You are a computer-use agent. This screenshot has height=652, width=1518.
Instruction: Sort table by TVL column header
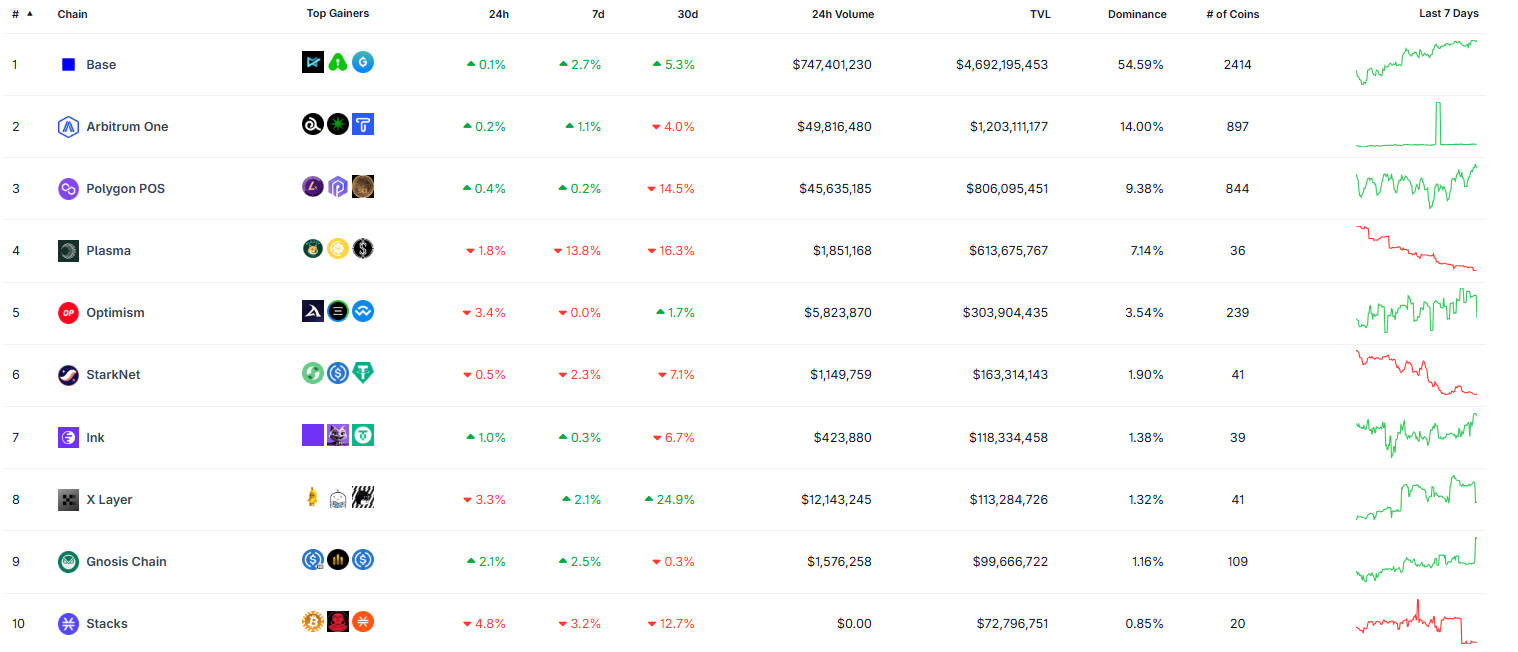(1041, 14)
